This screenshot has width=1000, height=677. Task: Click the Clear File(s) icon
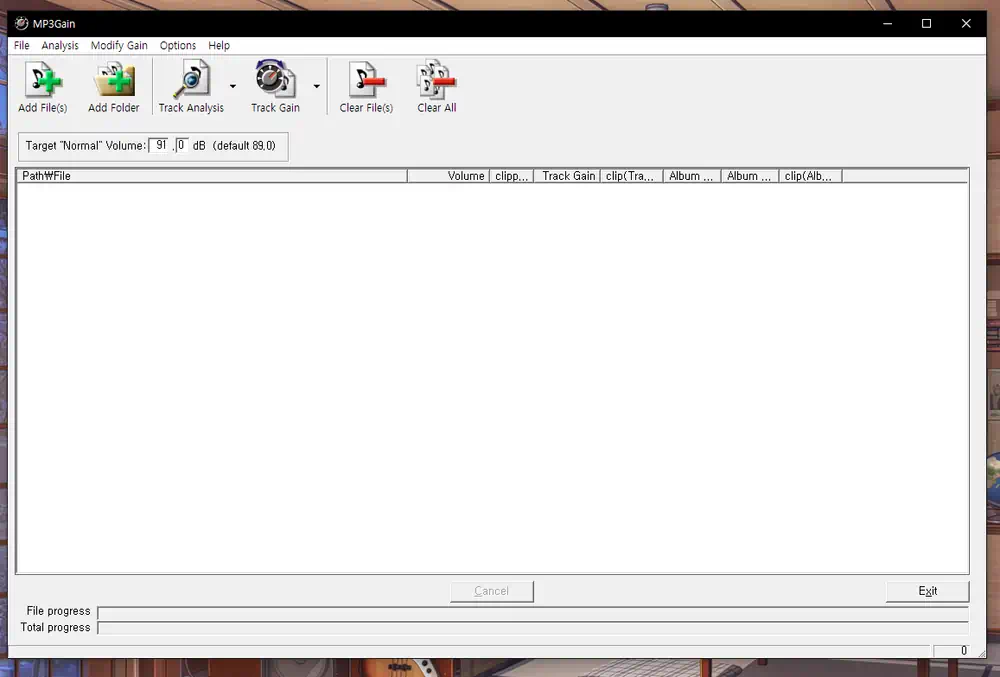(366, 87)
